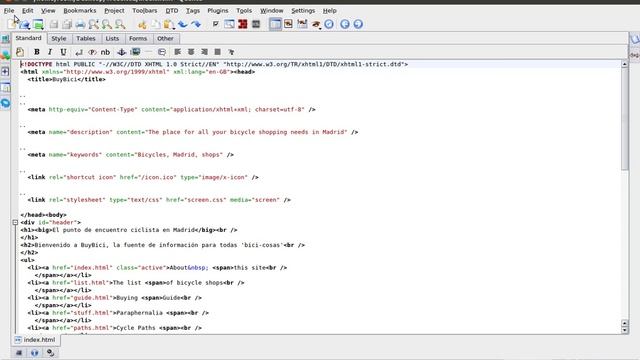Click the align right icon

click(x=204, y=52)
